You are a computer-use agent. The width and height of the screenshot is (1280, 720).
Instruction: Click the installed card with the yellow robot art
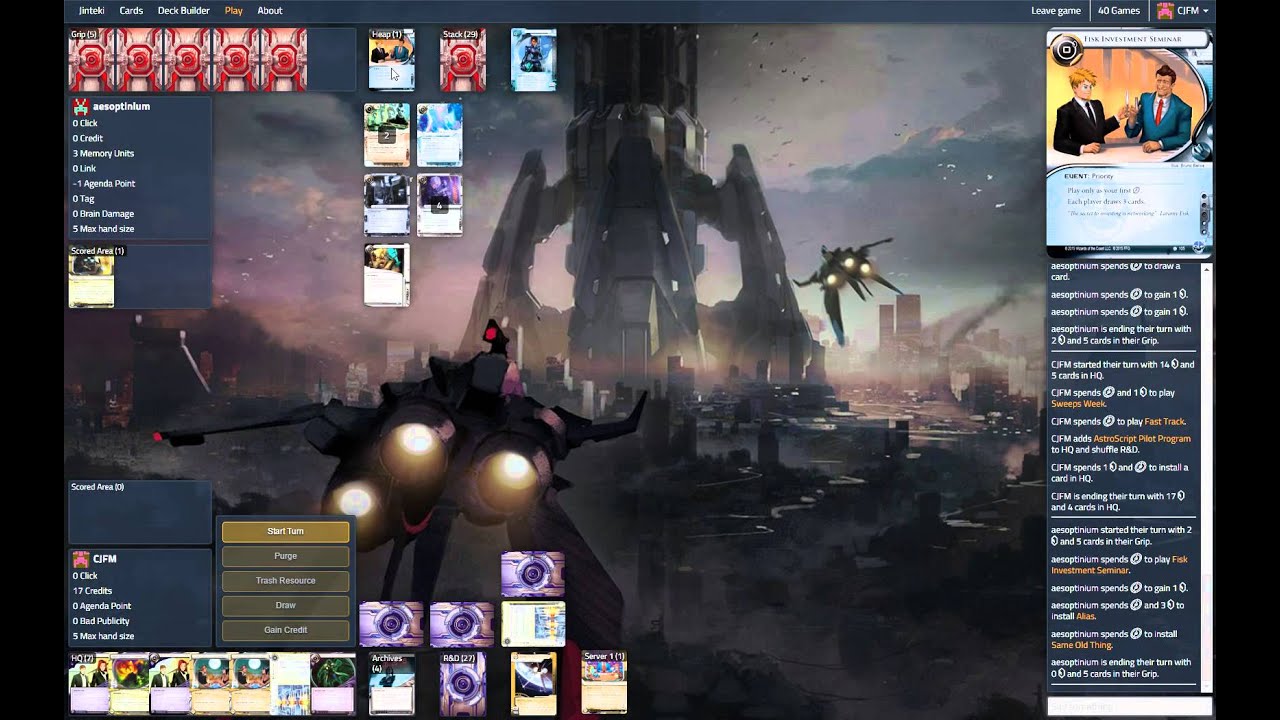pos(387,275)
